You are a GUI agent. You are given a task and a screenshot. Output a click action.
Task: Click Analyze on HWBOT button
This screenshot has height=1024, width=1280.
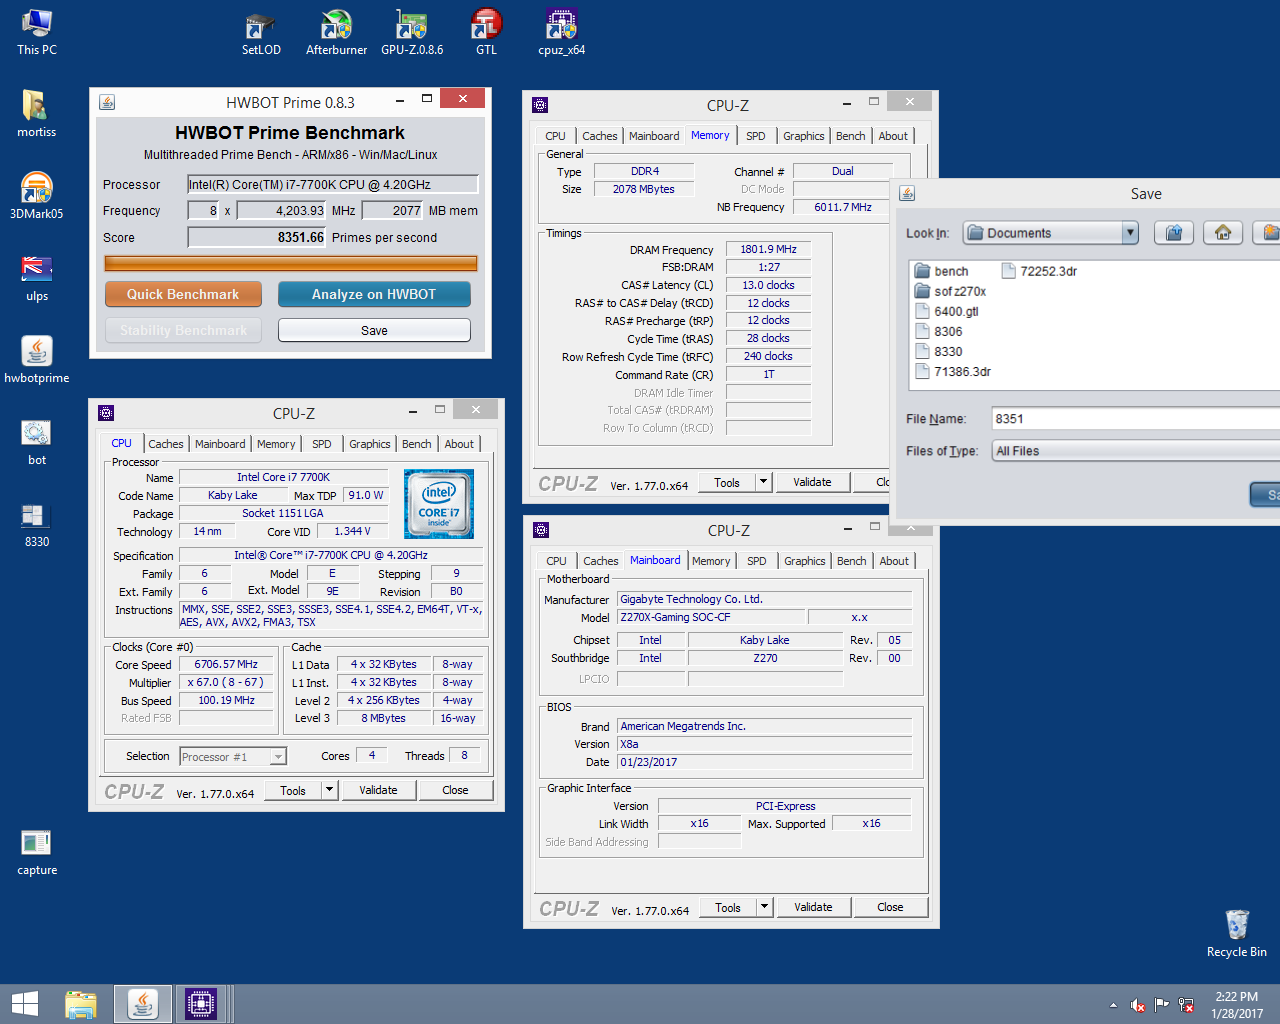click(374, 294)
